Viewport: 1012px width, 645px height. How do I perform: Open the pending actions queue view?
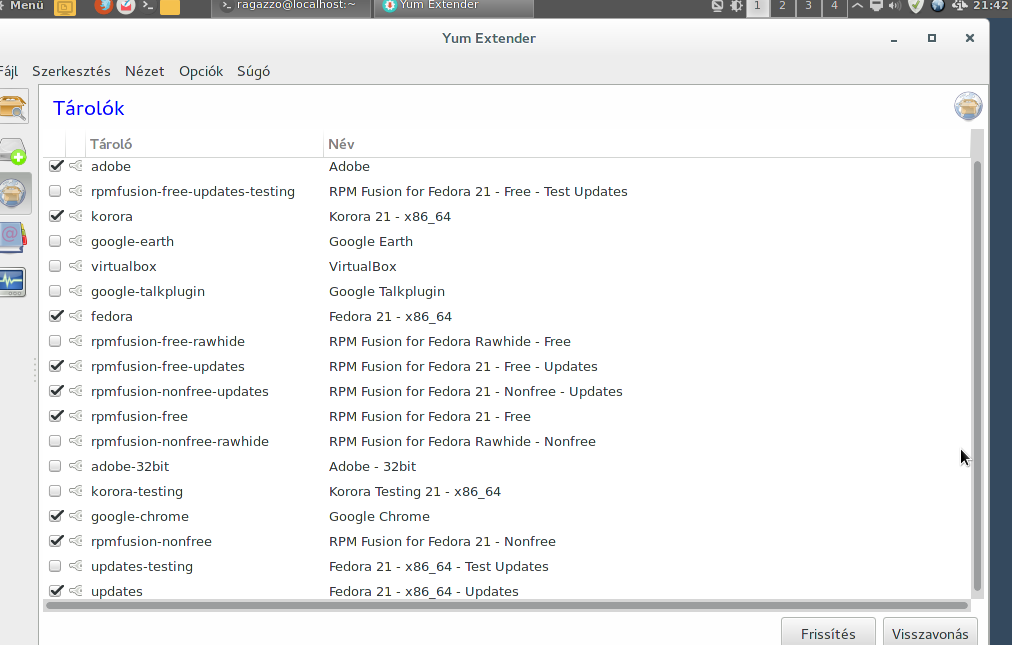point(13,151)
